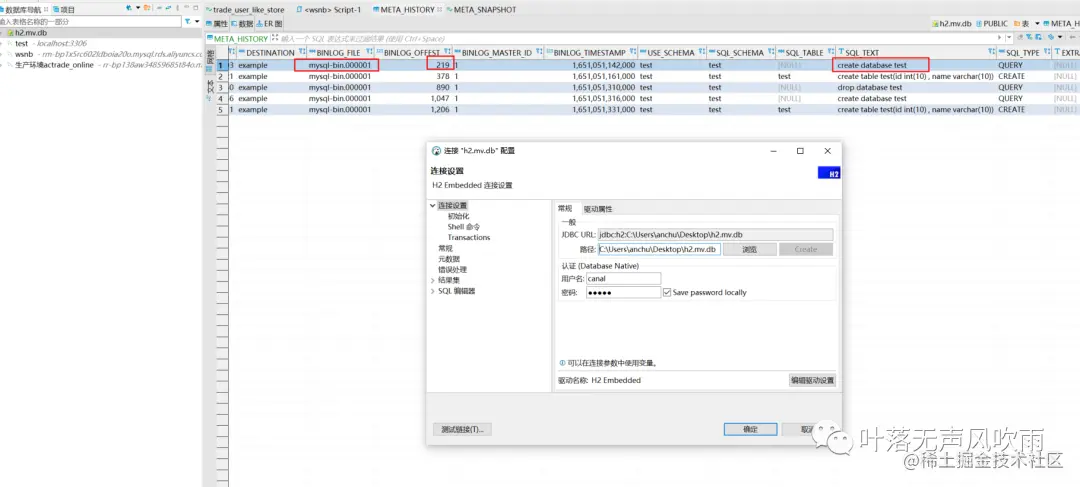Viewport: 1080px width, 487px height.
Task: Select 常规 in the dialog settings tree
Action: tap(446, 248)
